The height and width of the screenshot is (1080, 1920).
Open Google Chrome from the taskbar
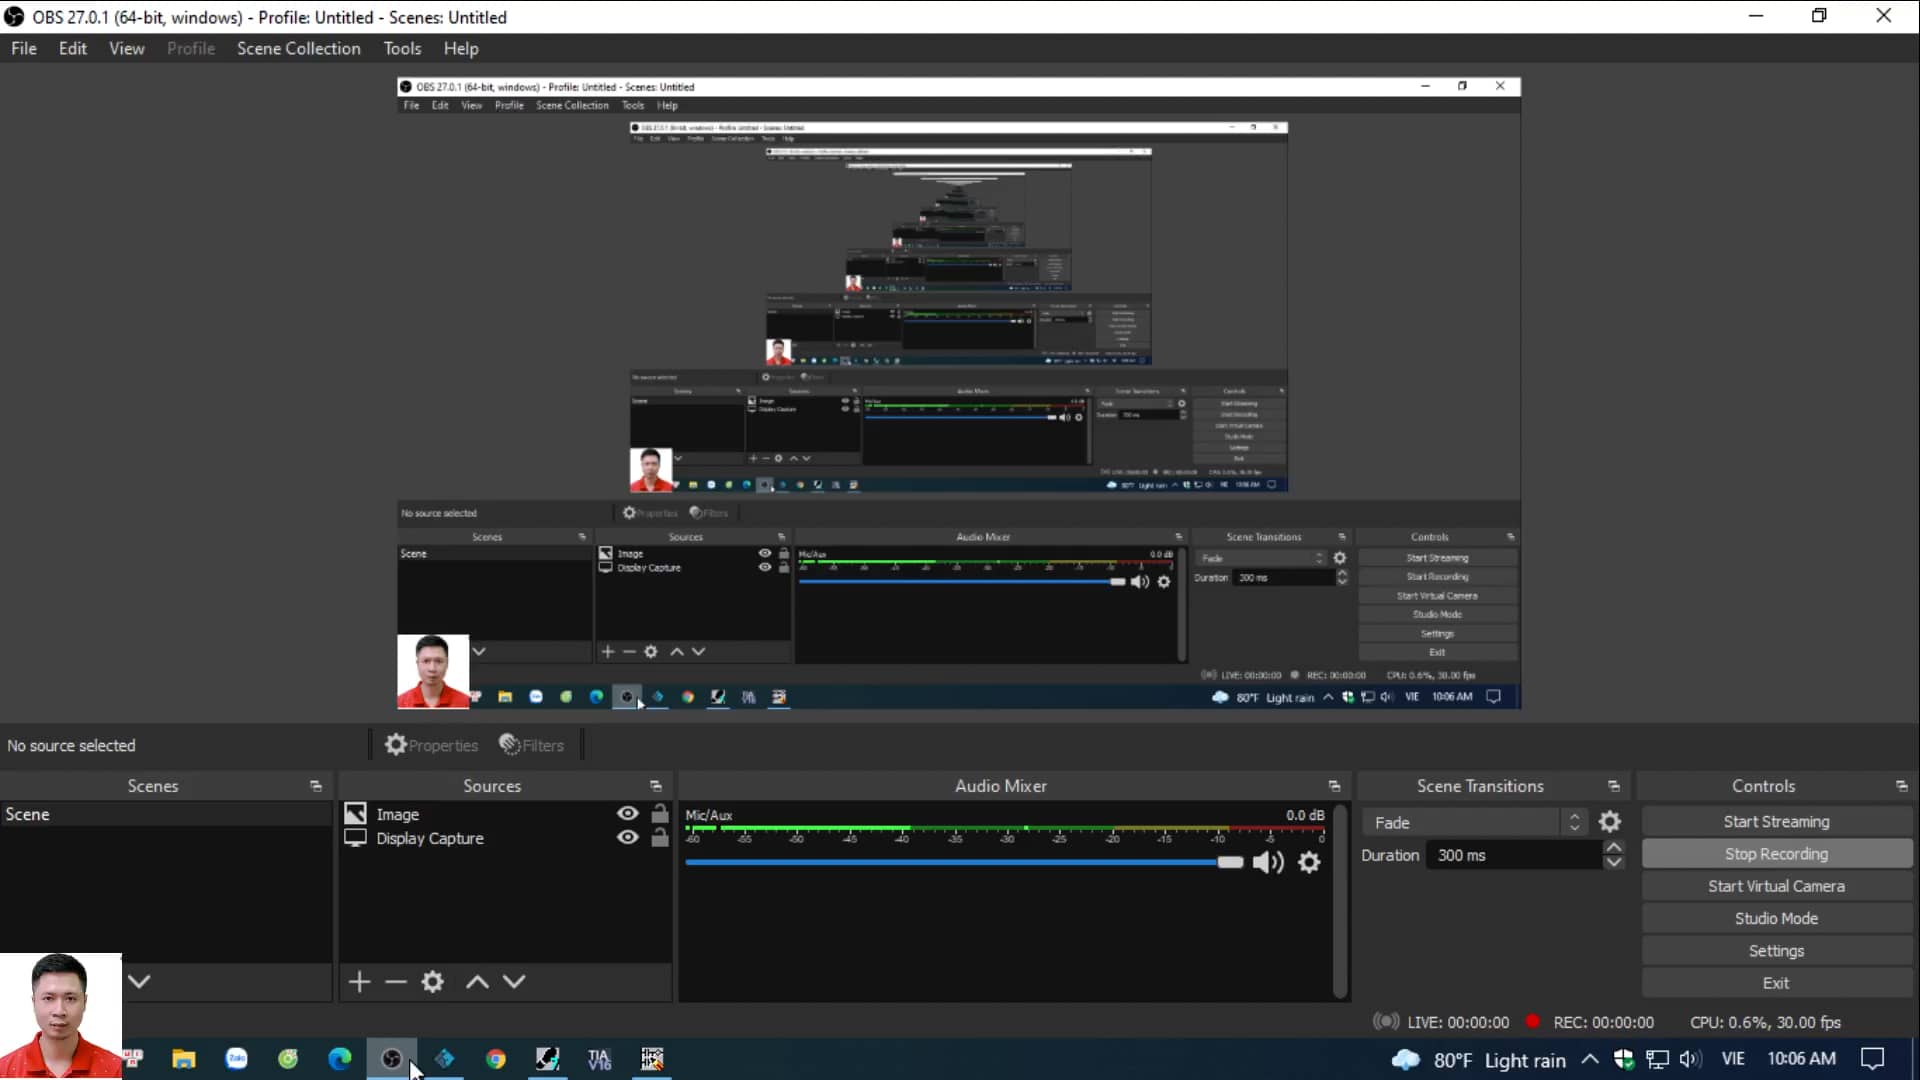[496, 1059]
